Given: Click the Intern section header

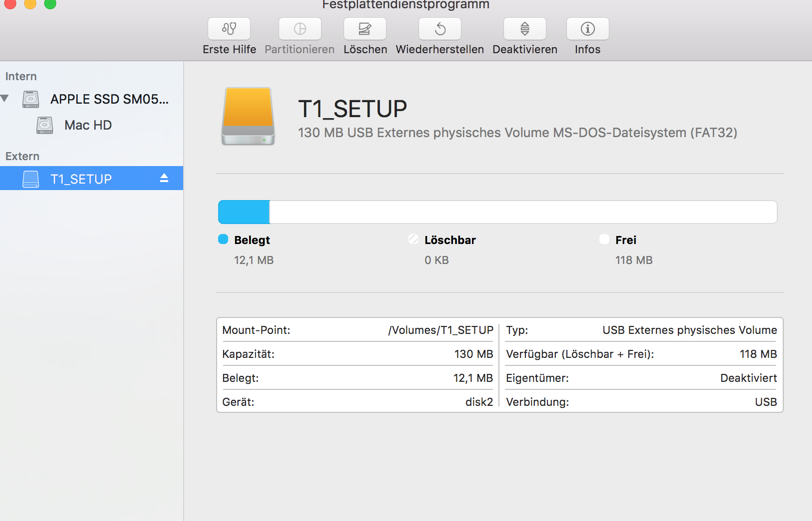Looking at the screenshot, I should [21, 76].
